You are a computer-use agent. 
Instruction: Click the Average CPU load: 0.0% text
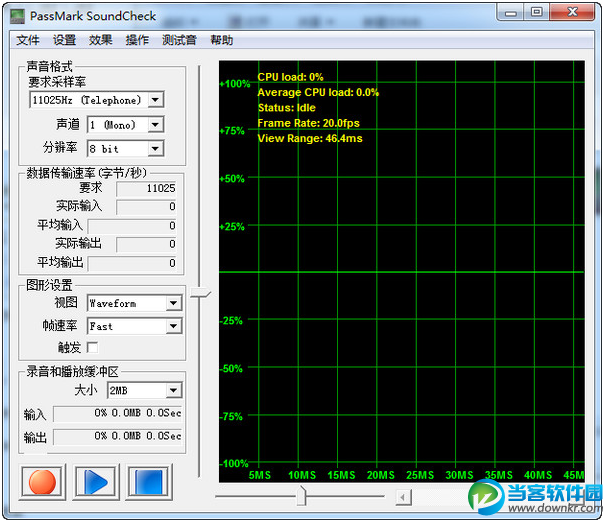[x=318, y=92]
